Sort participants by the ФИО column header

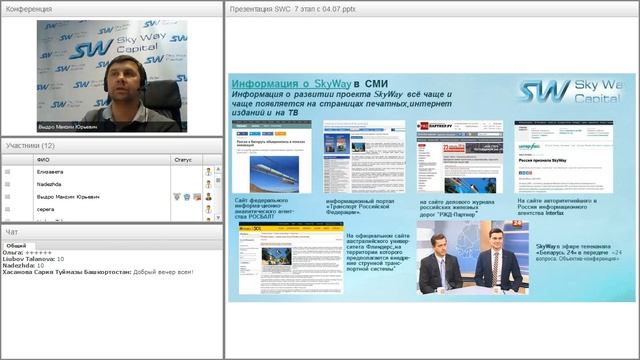102,160
